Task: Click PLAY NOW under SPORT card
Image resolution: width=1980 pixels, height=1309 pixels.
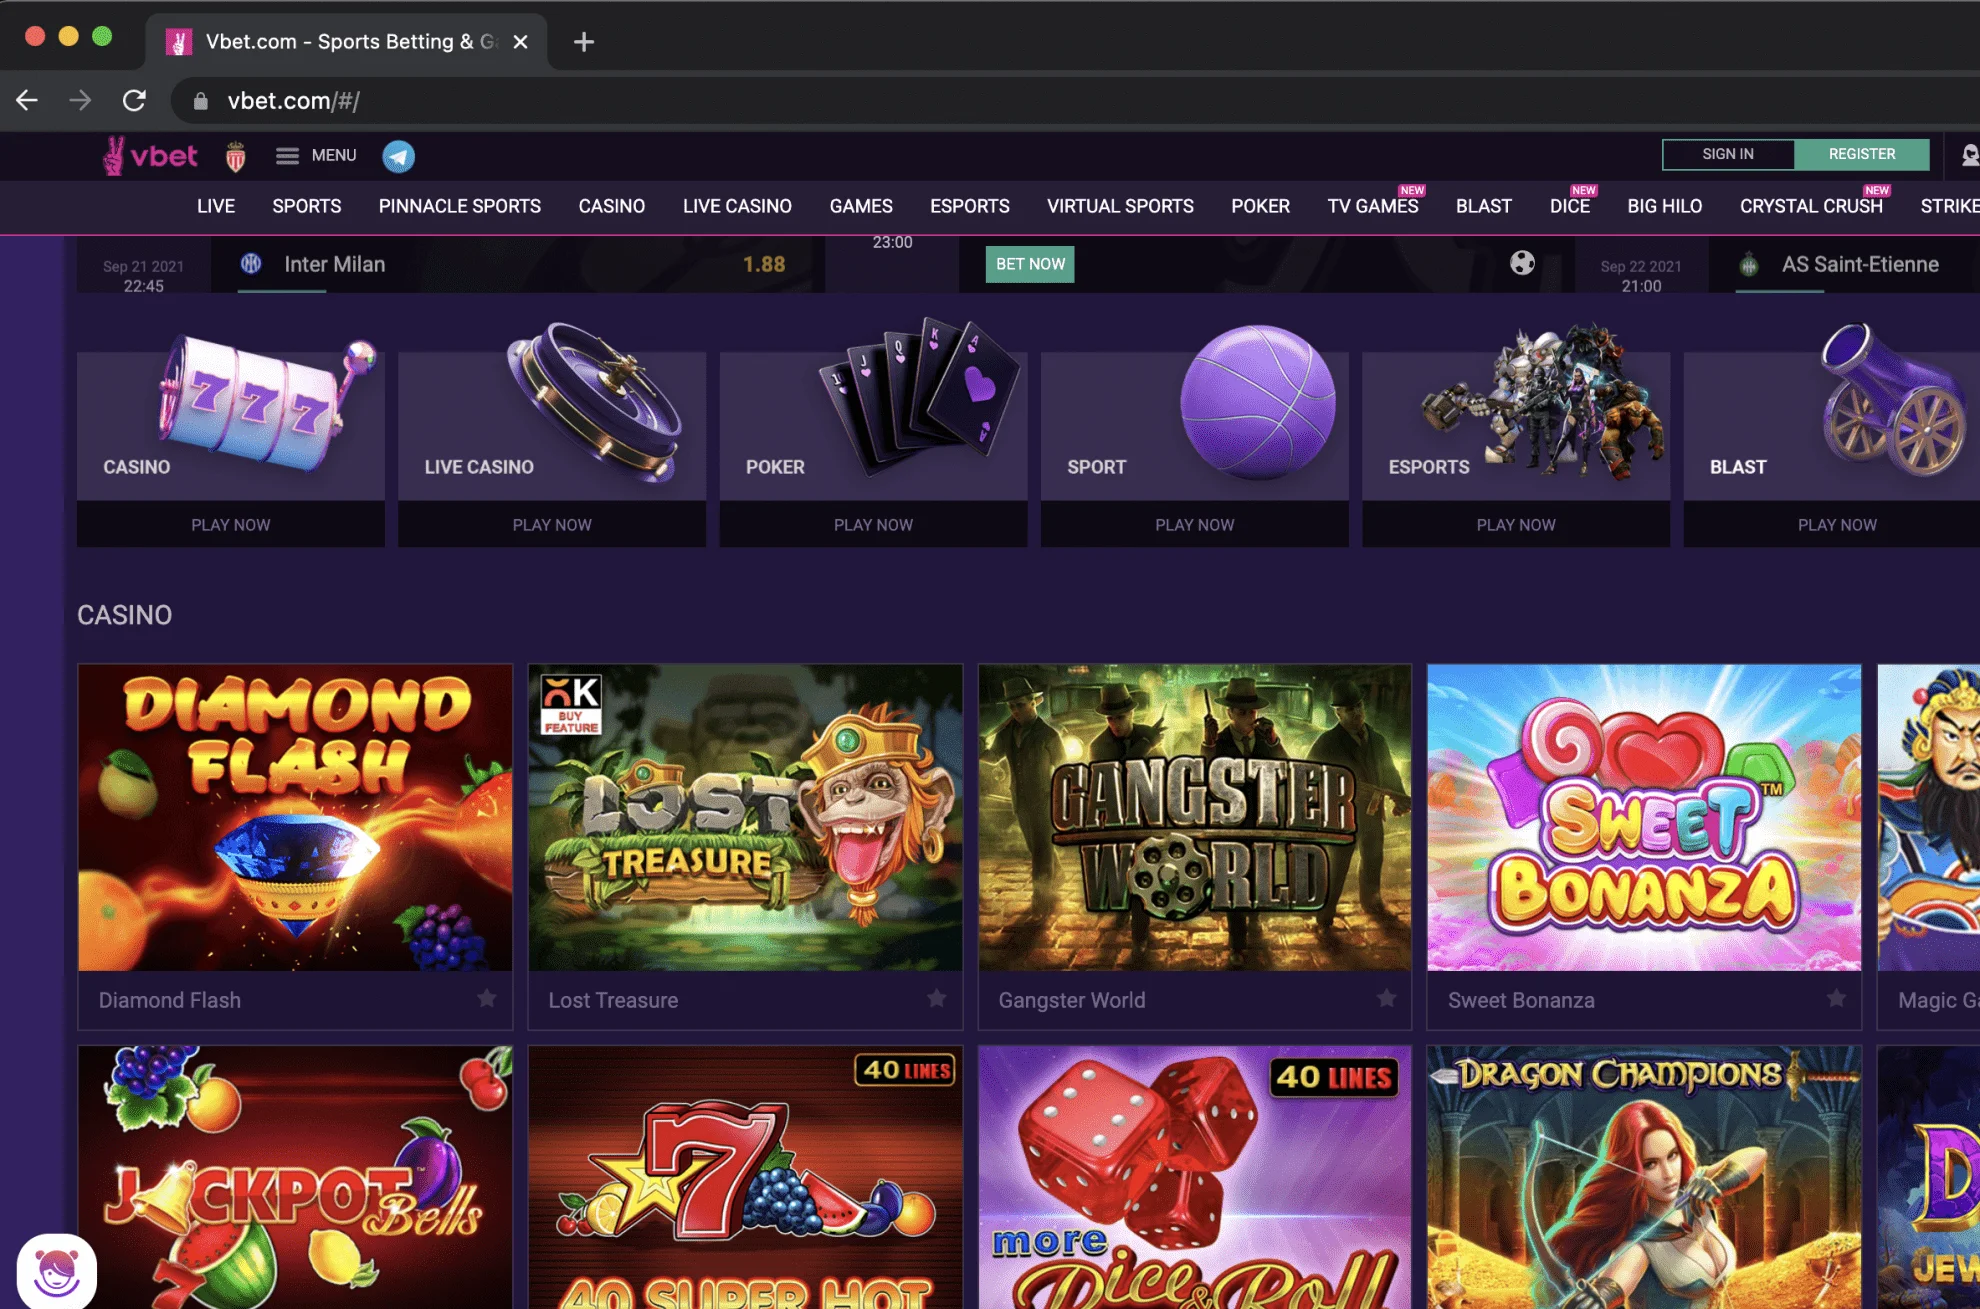Action: pyautogui.click(x=1195, y=525)
